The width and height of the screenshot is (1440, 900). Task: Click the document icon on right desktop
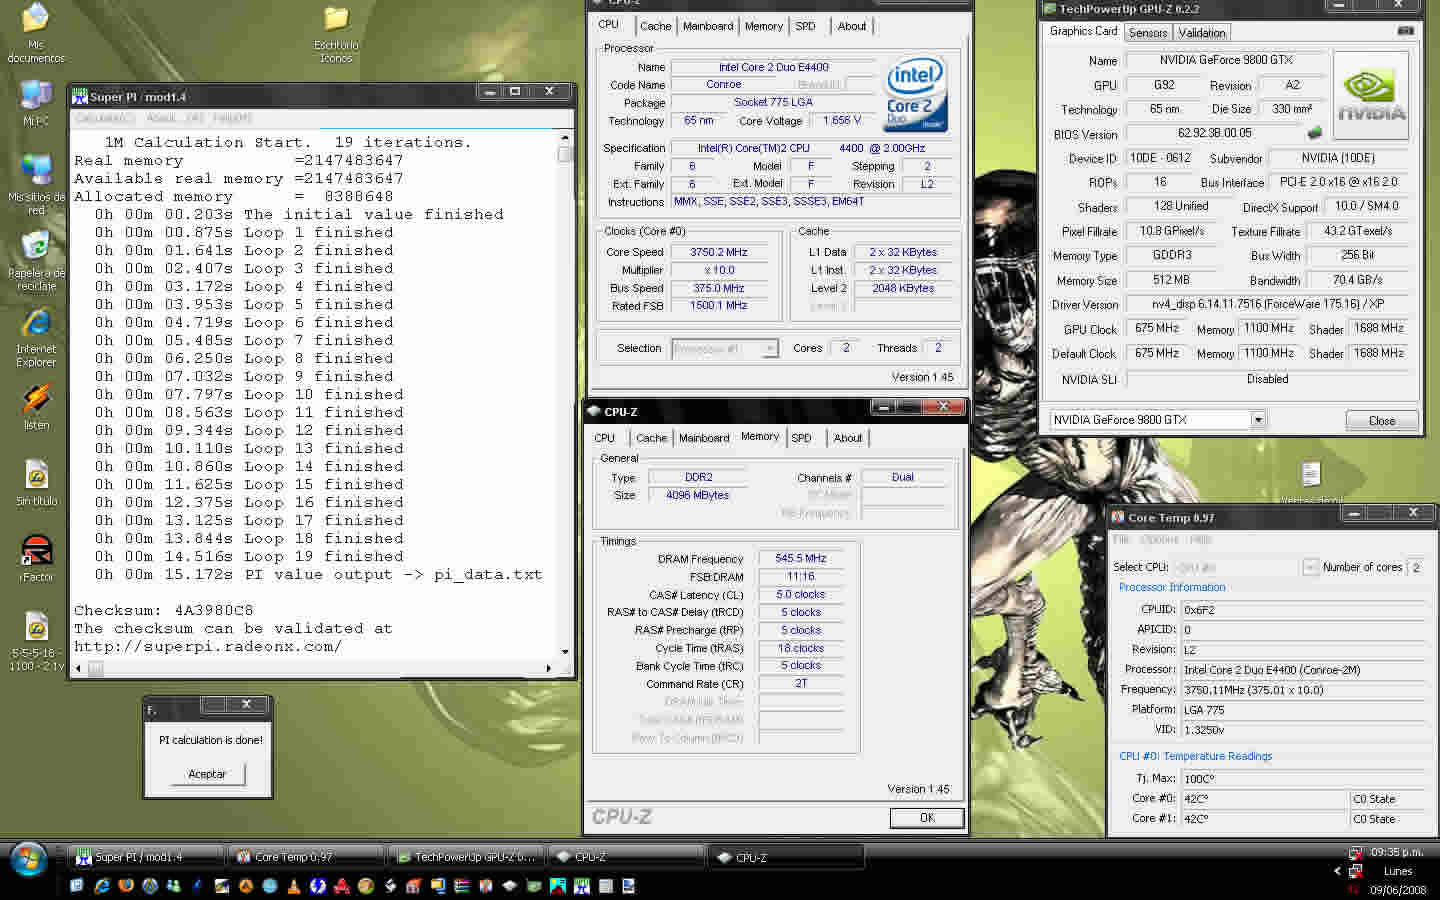(1311, 474)
